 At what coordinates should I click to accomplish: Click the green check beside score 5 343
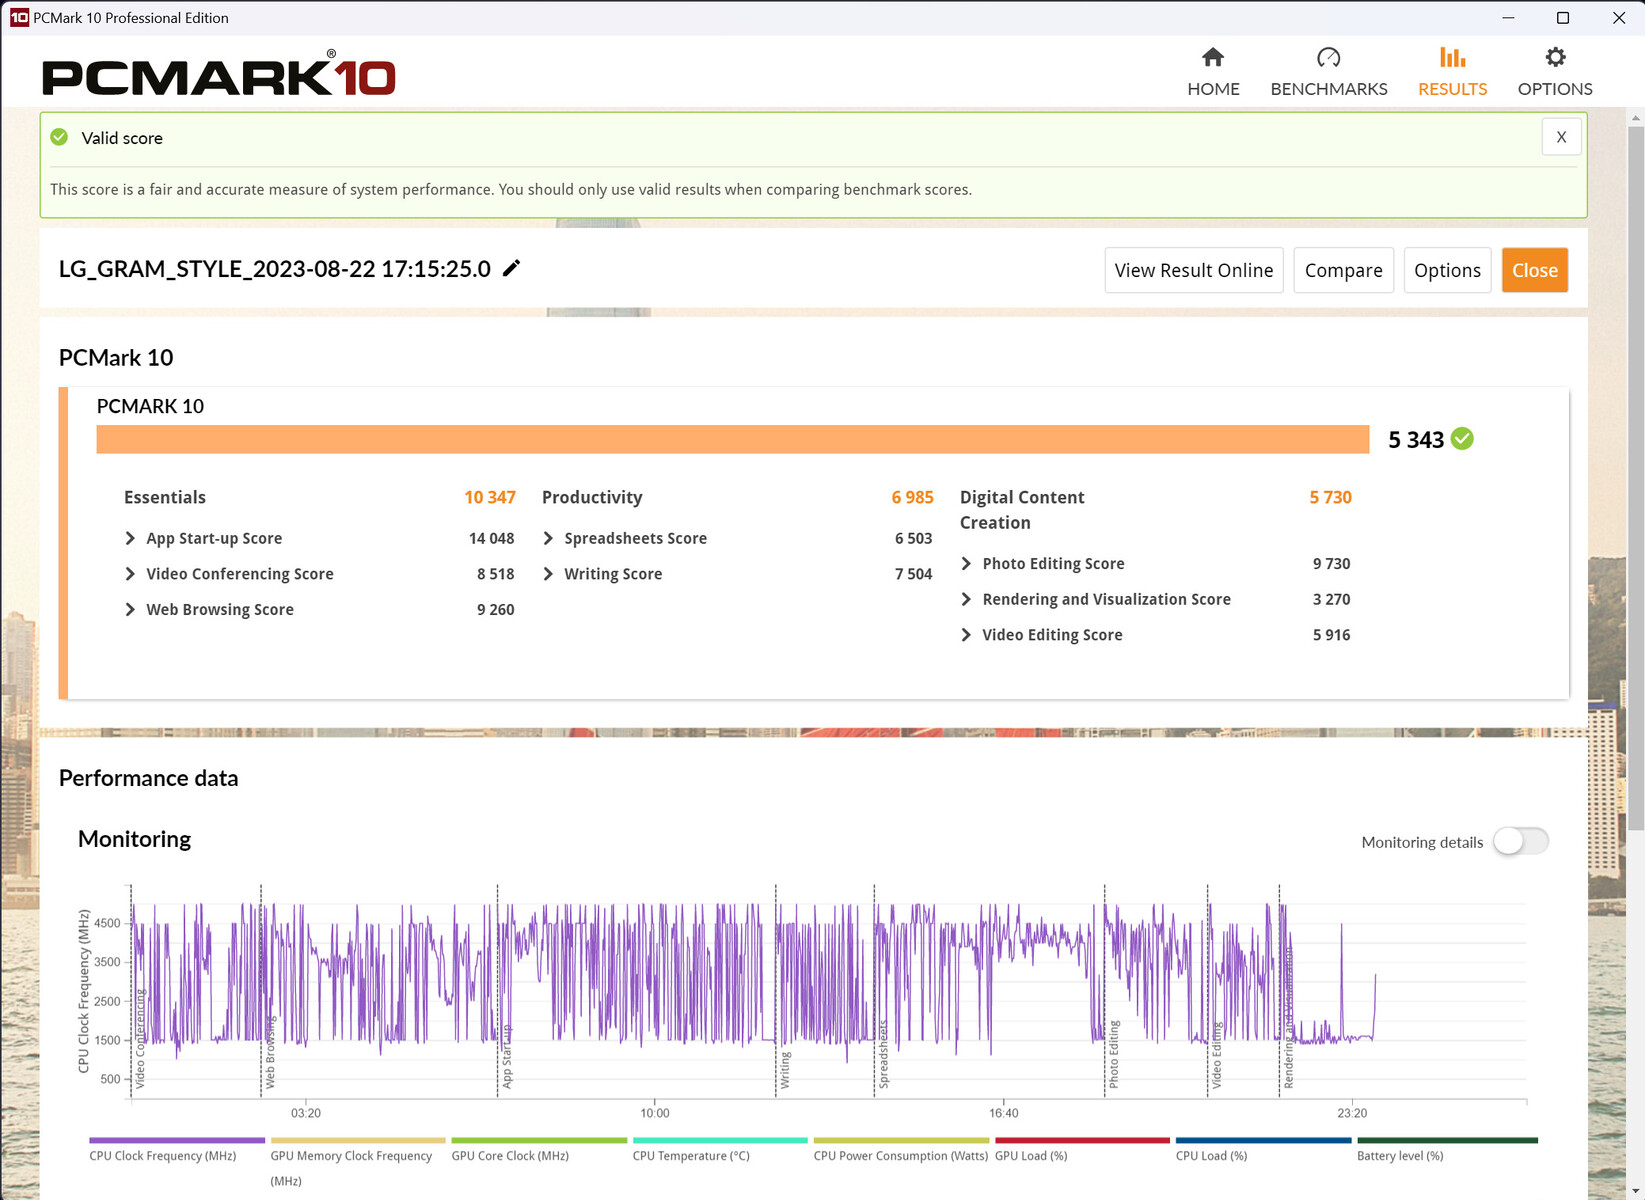click(x=1462, y=439)
